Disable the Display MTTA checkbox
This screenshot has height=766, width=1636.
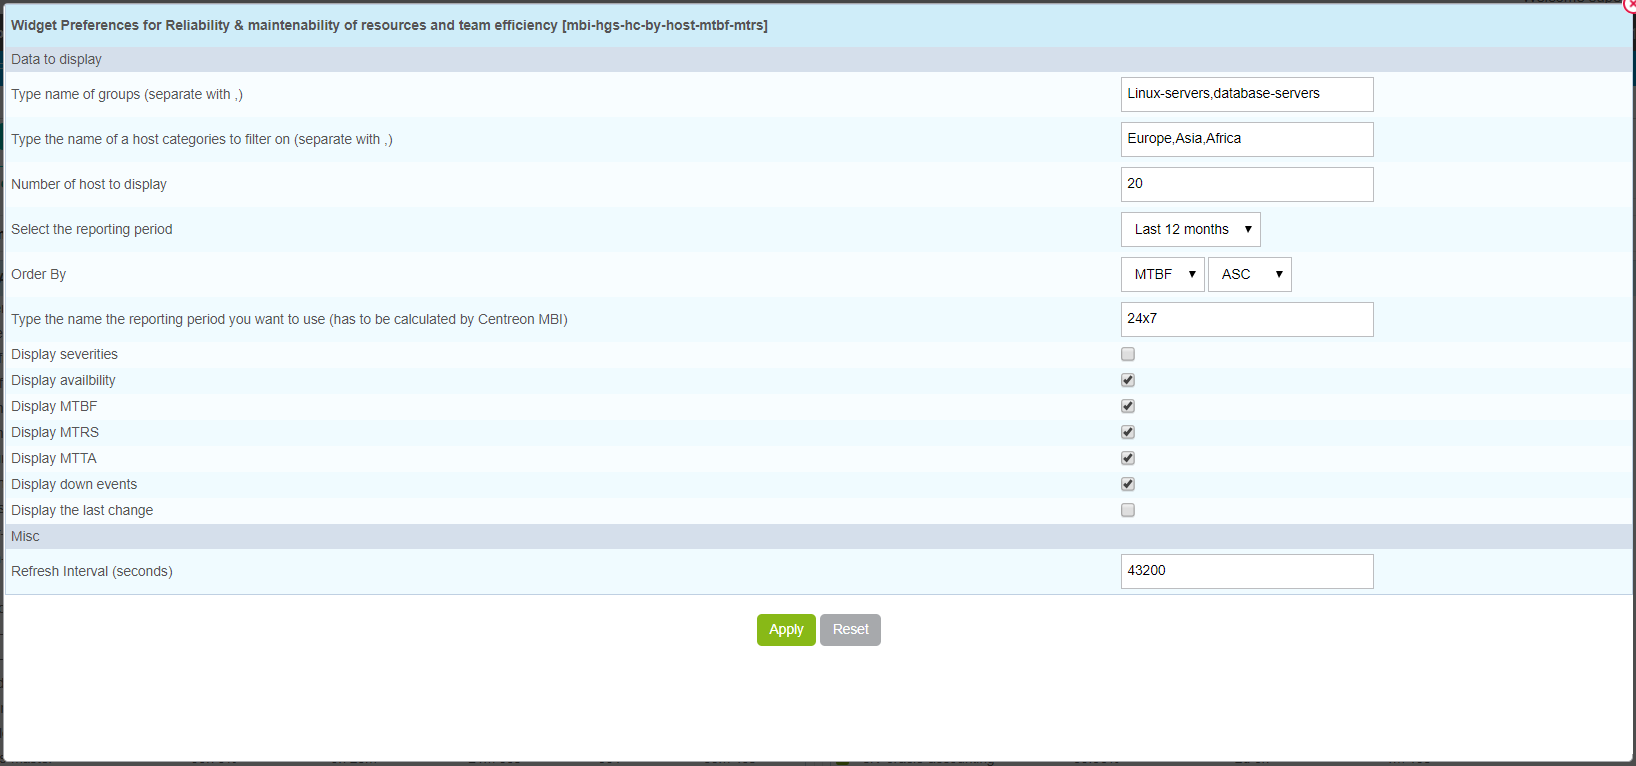coord(1128,458)
